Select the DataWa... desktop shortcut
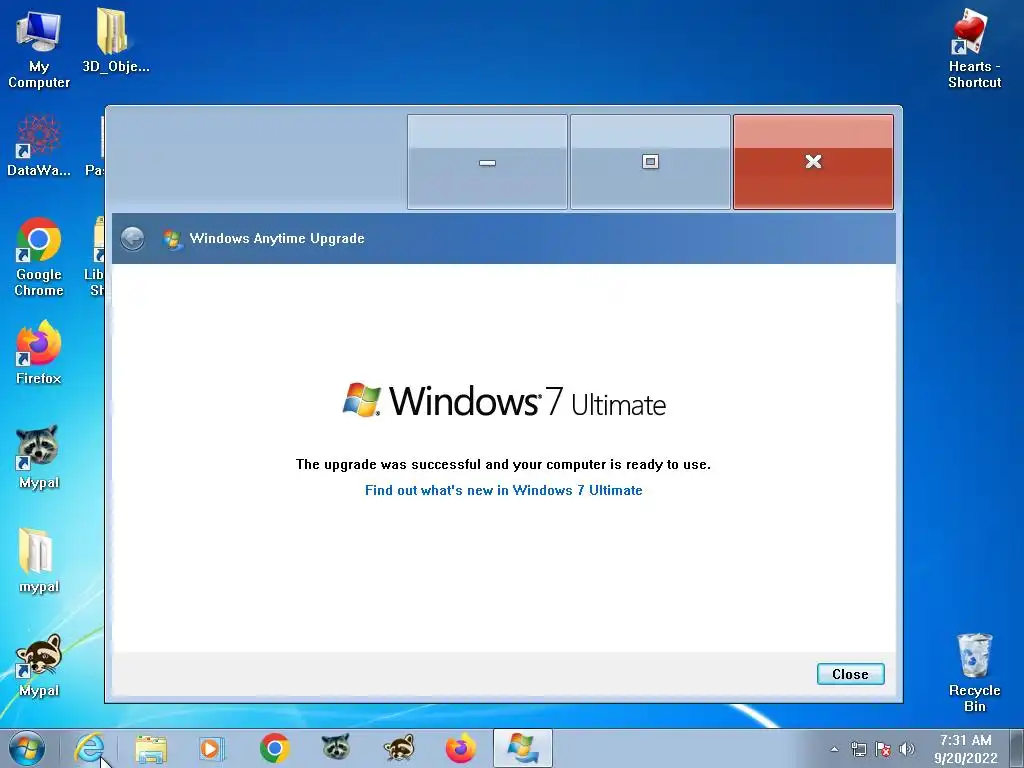The width and height of the screenshot is (1024, 768). (39, 146)
